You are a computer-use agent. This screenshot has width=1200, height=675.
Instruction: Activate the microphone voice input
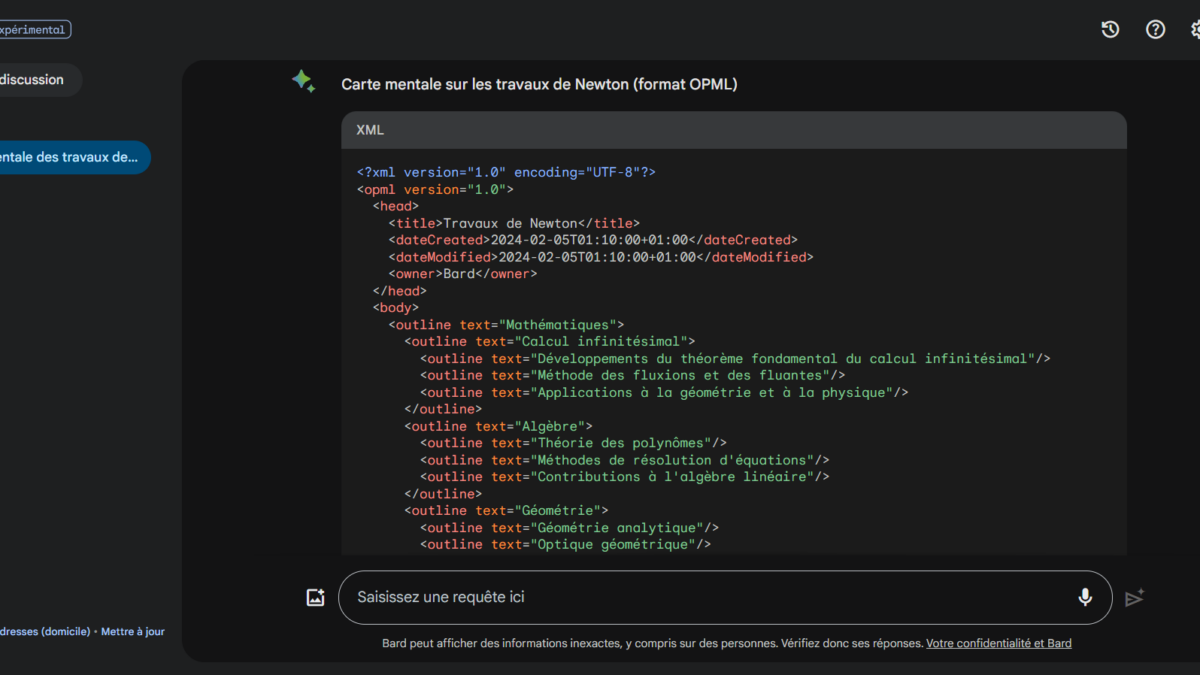[x=1085, y=598]
